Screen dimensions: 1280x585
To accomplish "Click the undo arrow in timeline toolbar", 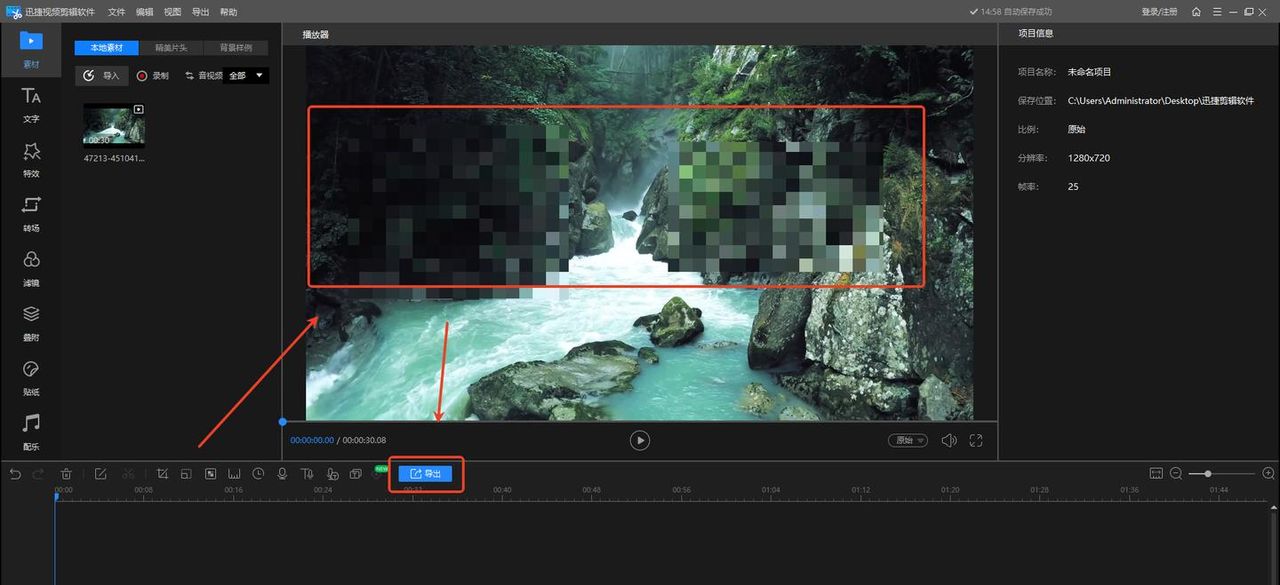I will pyautogui.click(x=15, y=474).
